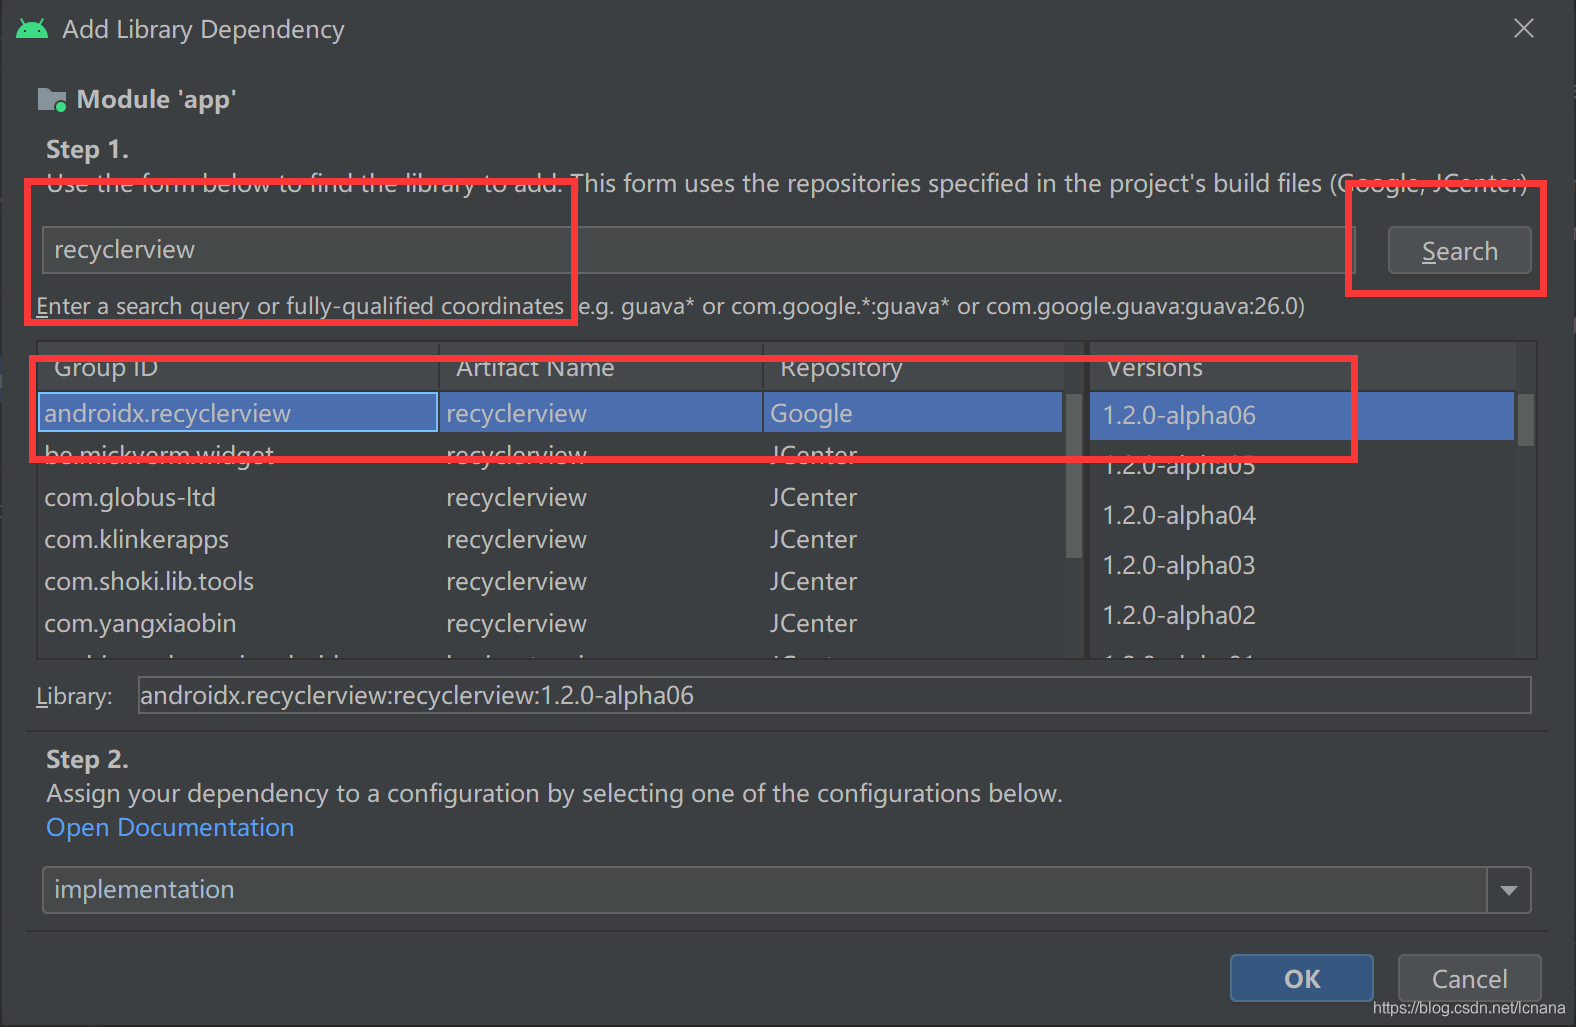Choose version 1.2.0-alpha06
1576x1027 pixels.
pos(1302,415)
